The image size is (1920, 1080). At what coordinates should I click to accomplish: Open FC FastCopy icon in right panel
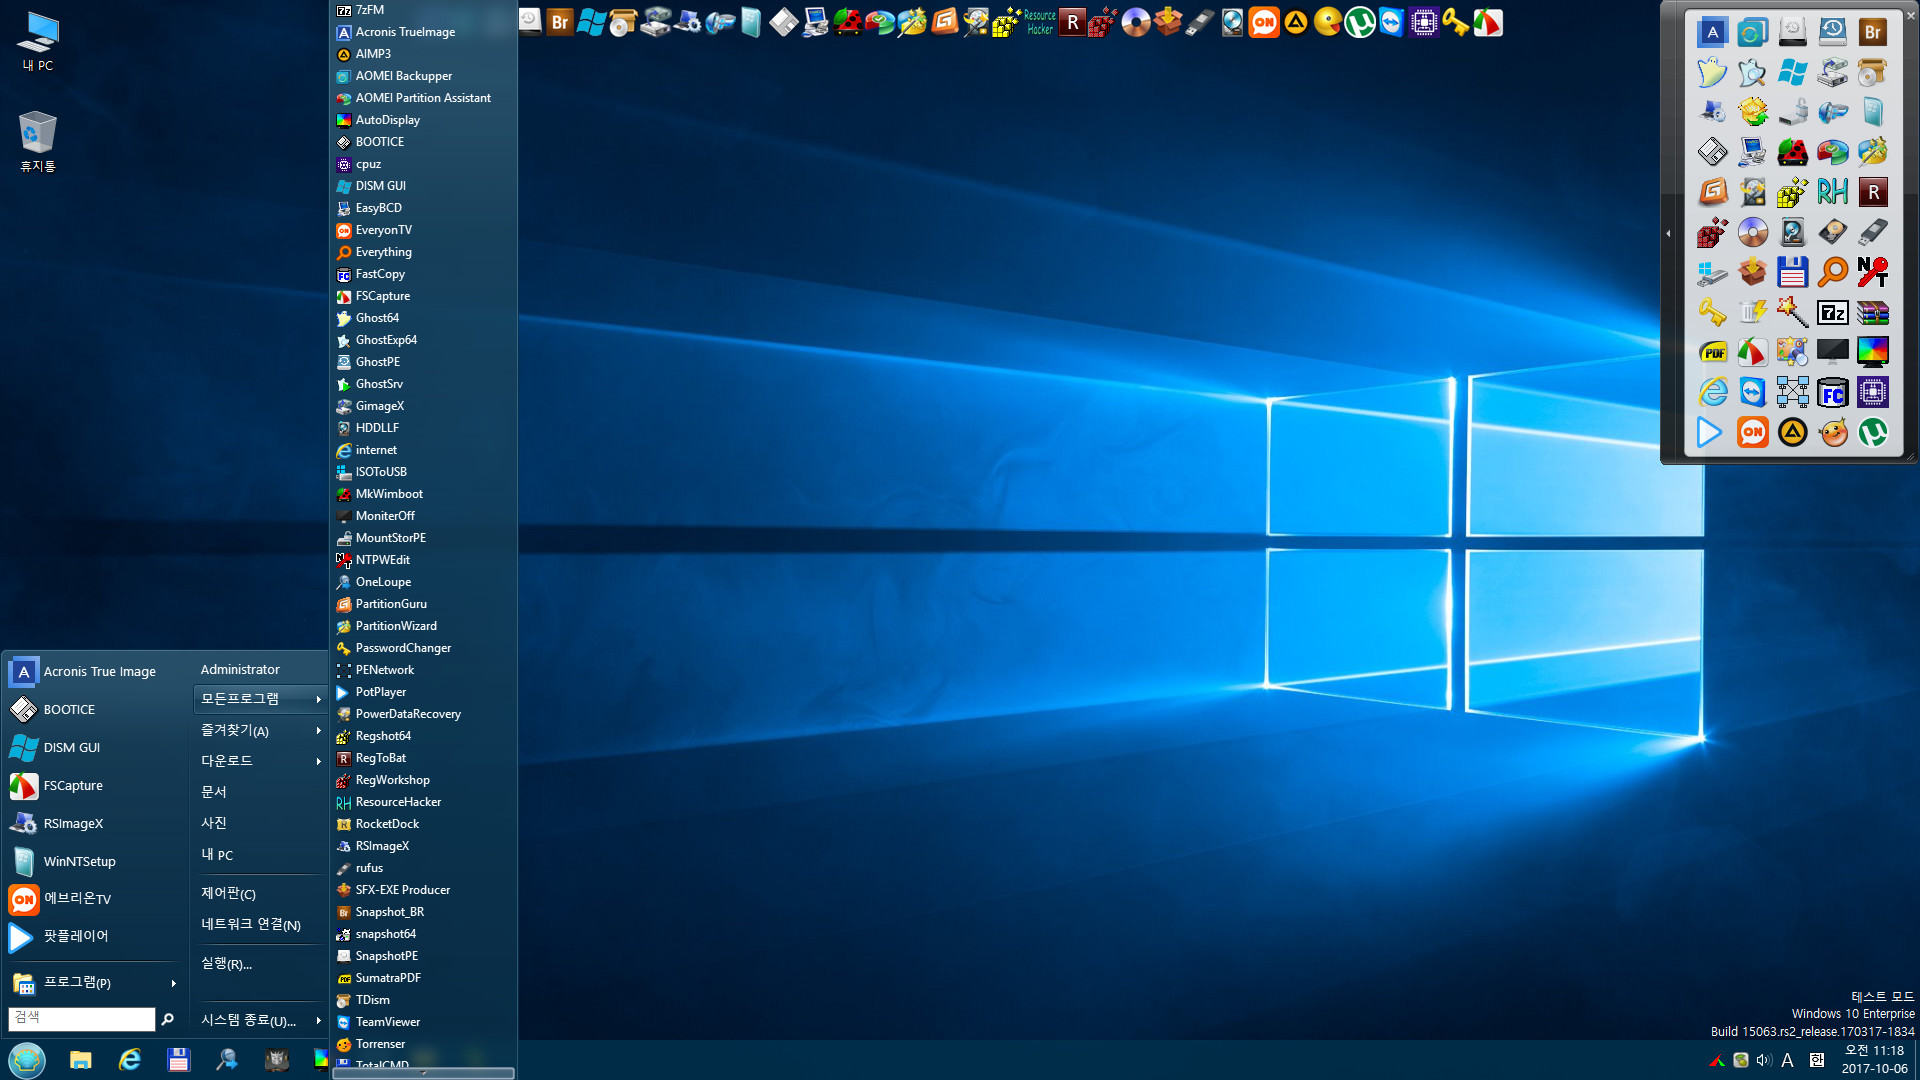[1832, 392]
